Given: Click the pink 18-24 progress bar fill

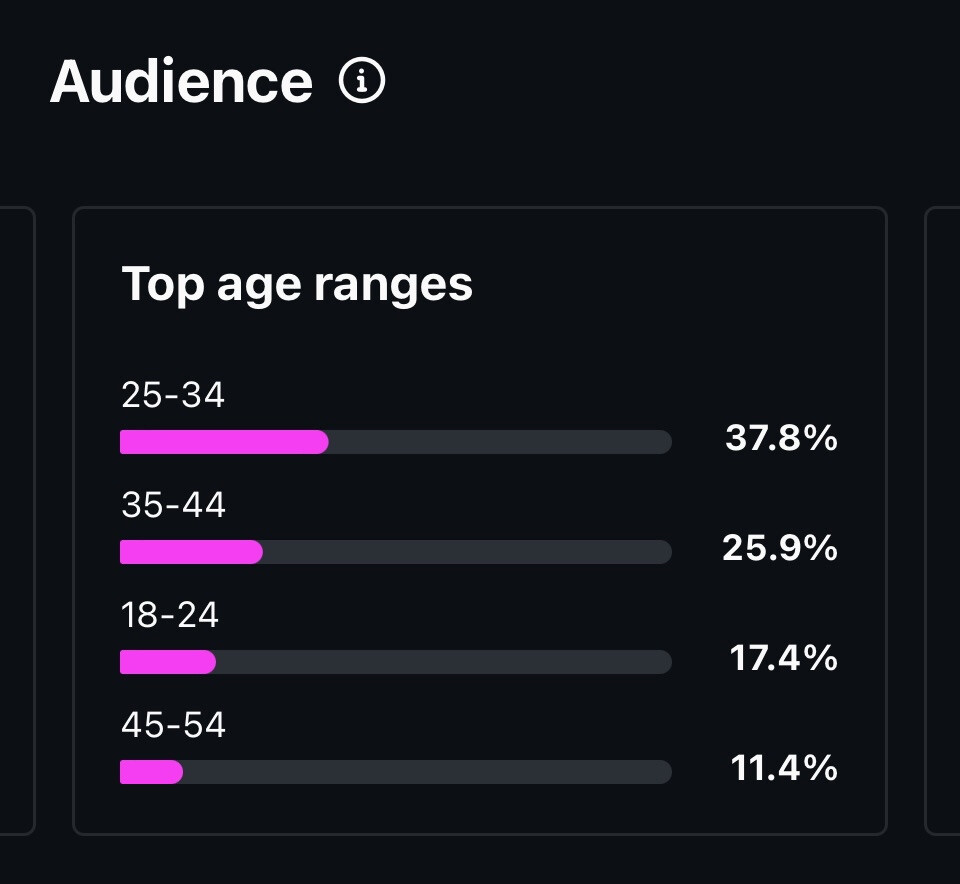Looking at the screenshot, I should point(167,662).
